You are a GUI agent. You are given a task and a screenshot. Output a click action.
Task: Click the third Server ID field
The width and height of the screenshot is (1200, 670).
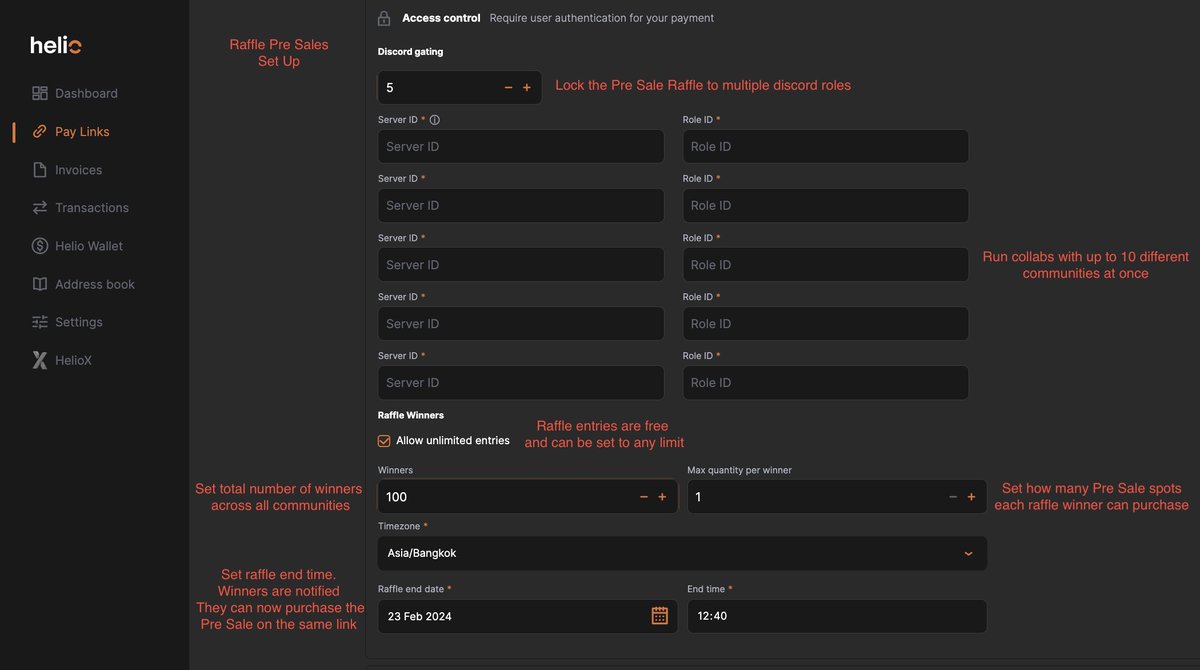tap(521, 264)
